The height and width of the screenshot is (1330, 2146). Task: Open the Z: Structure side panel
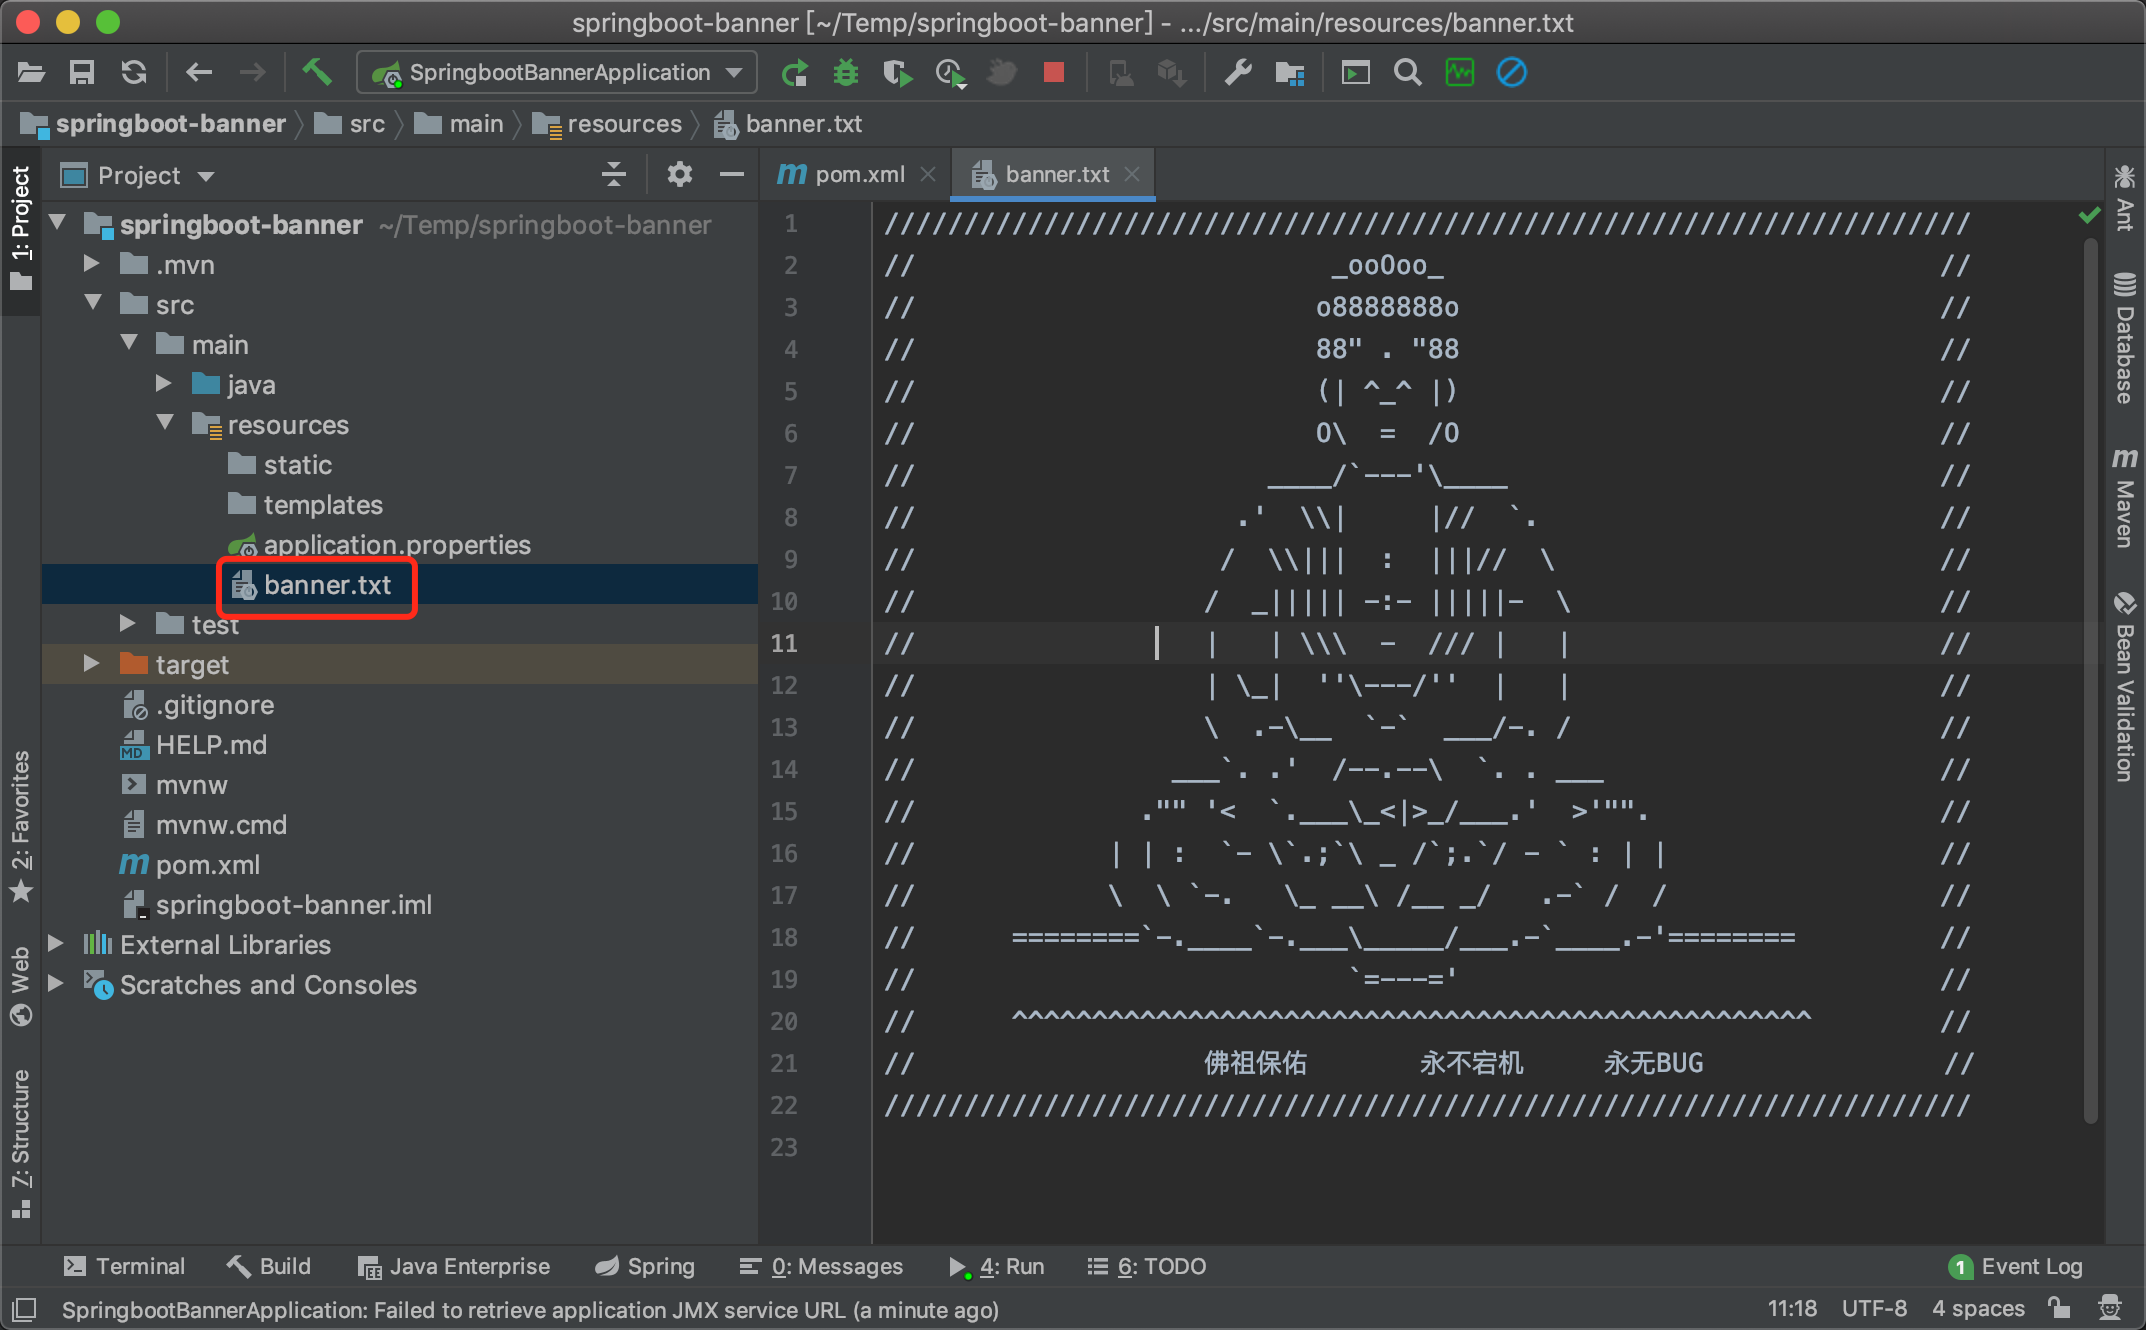[21, 1144]
